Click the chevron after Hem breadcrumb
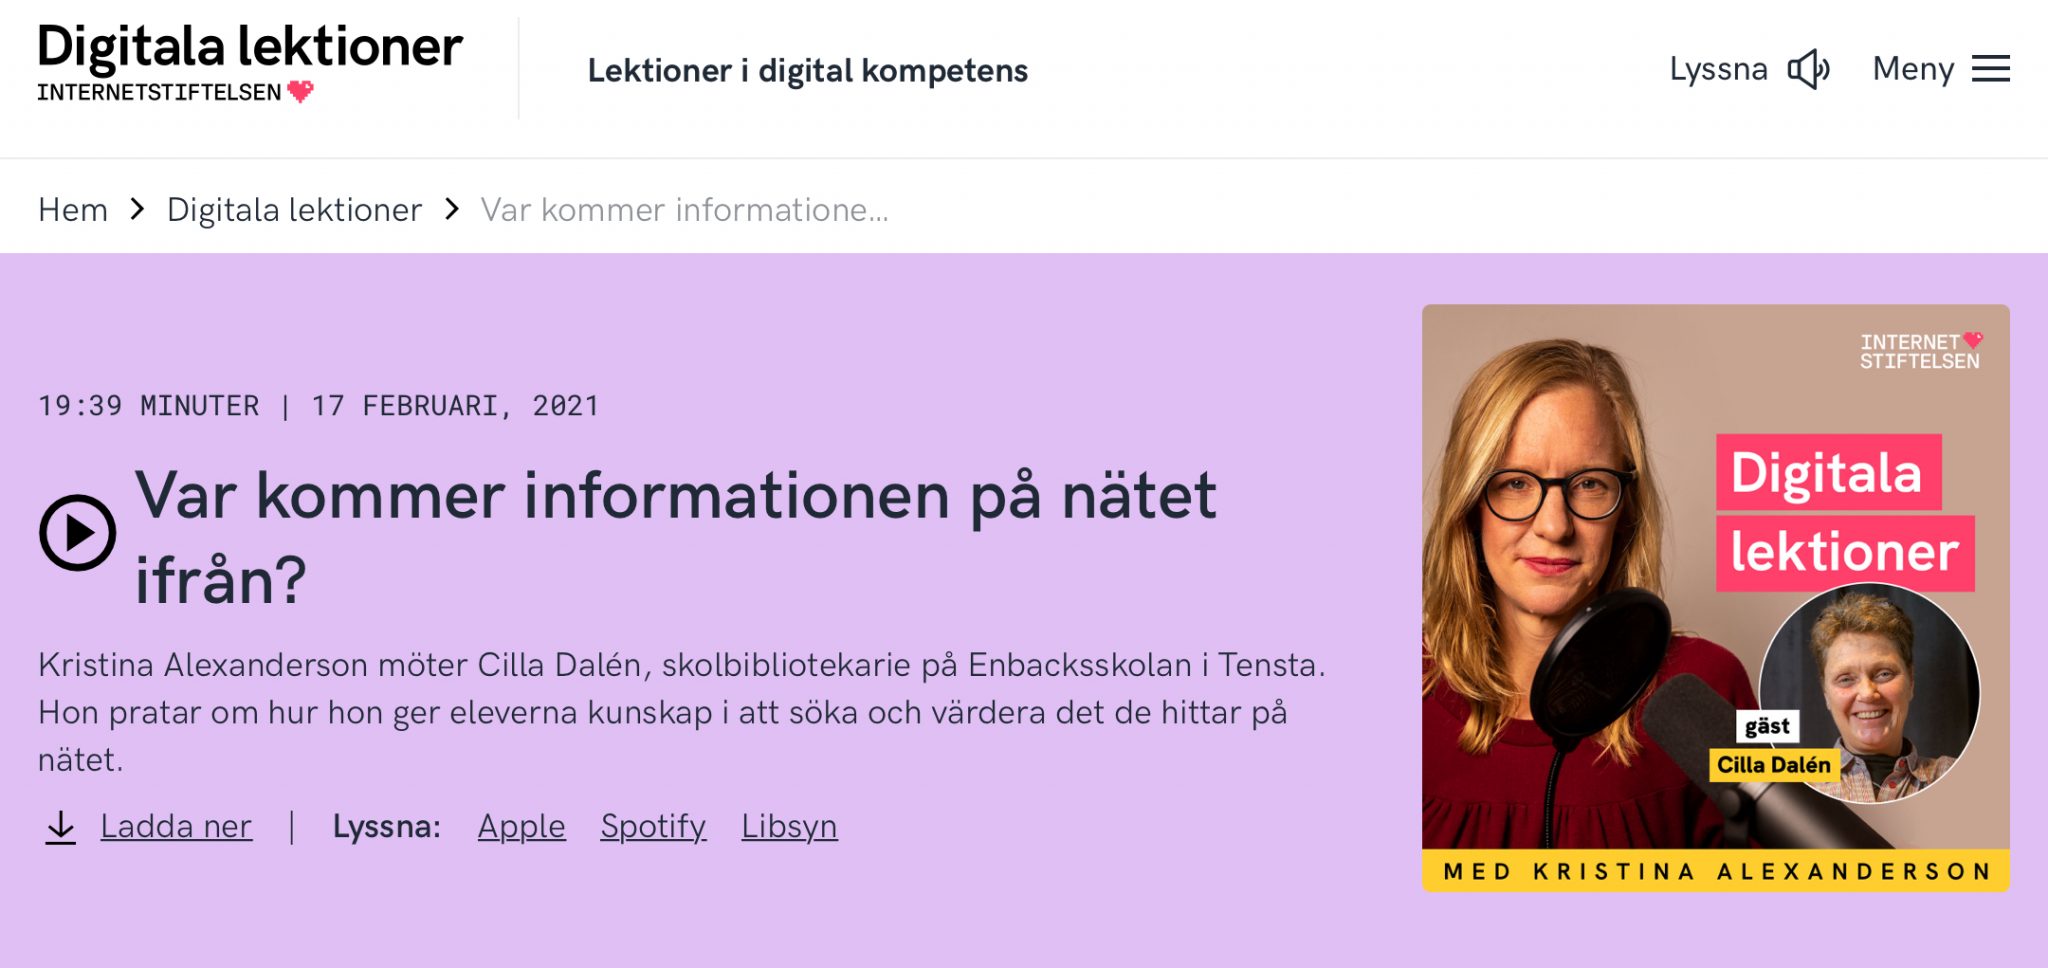This screenshot has width=2048, height=968. 138,209
